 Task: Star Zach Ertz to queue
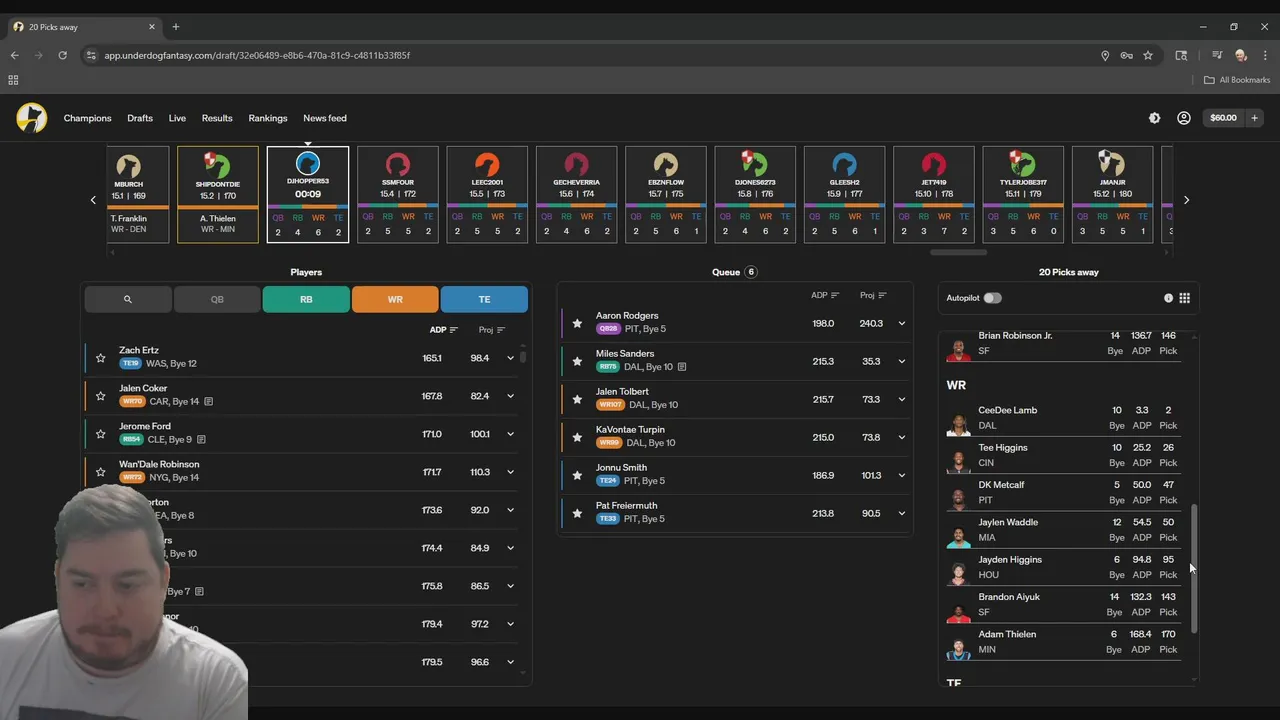point(100,358)
